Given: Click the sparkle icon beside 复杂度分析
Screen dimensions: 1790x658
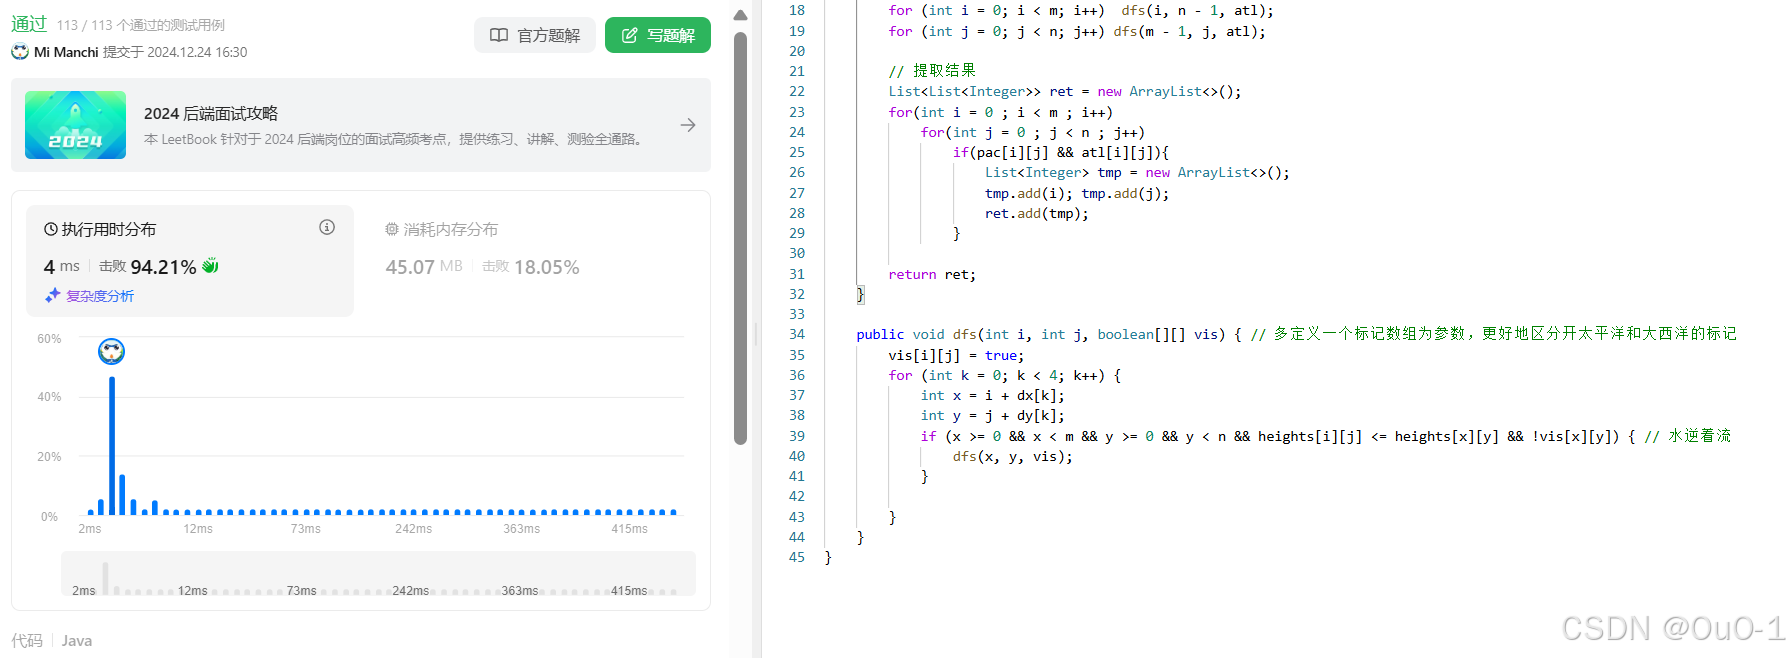Looking at the screenshot, I should [x=53, y=295].
